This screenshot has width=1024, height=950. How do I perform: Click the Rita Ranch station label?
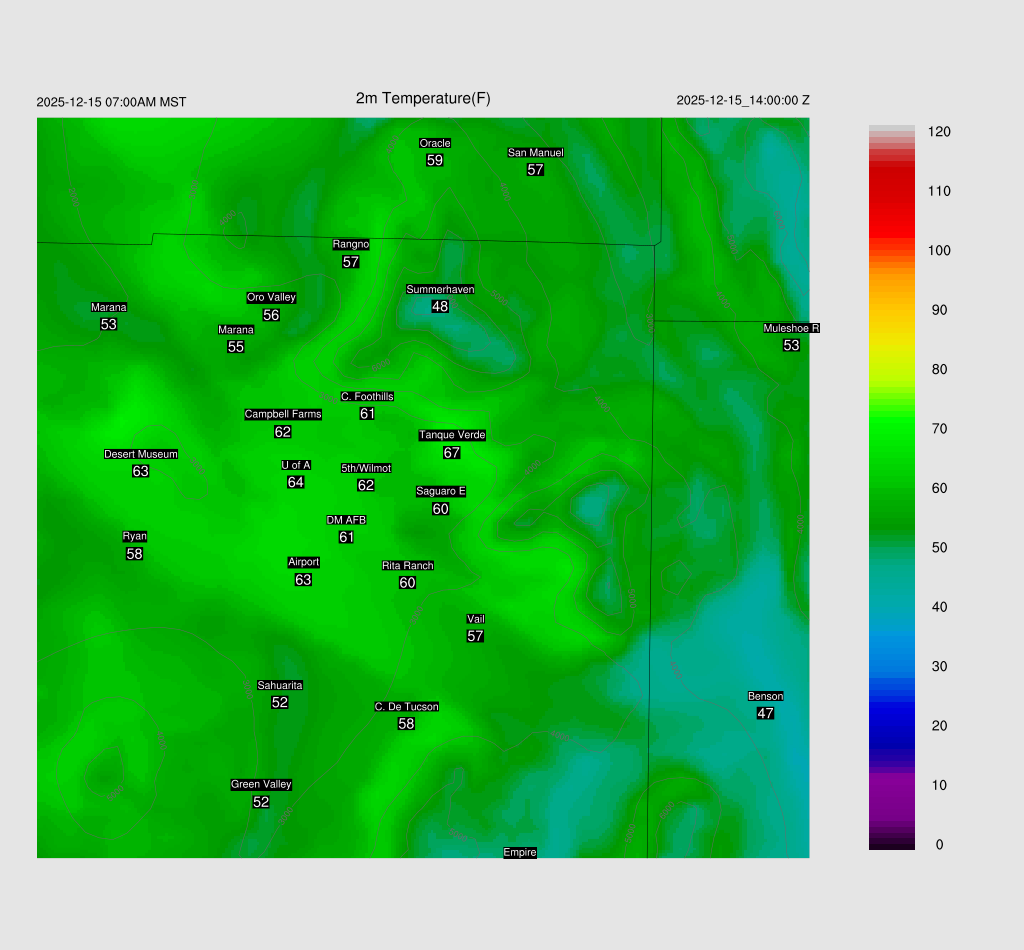click(x=407, y=566)
